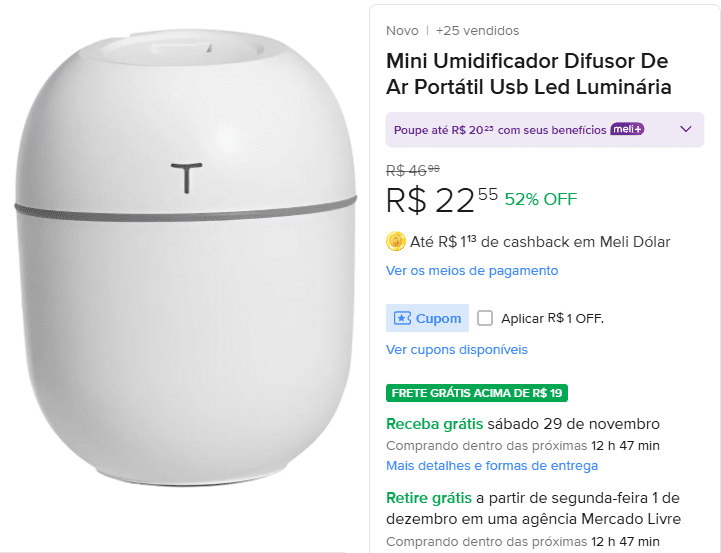Enable the Aplicar R$ 1 OFF checkbox
721x553 pixels.
(x=485, y=318)
